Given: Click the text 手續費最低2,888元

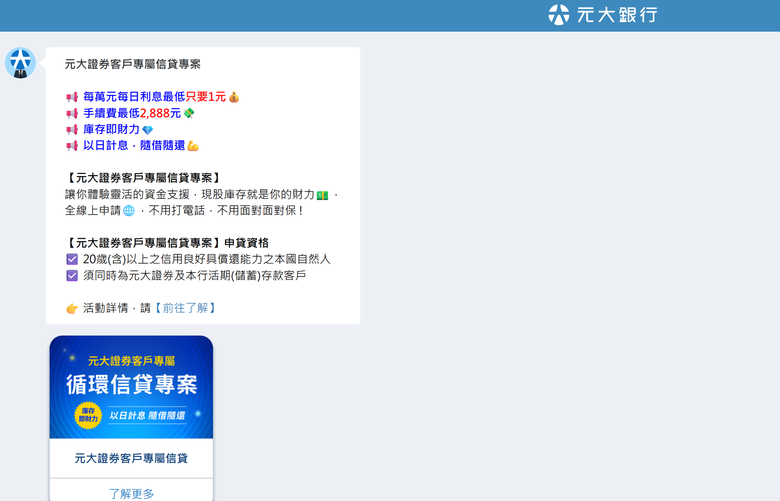Looking at the screenshot, I should click(x=132, y=113).
